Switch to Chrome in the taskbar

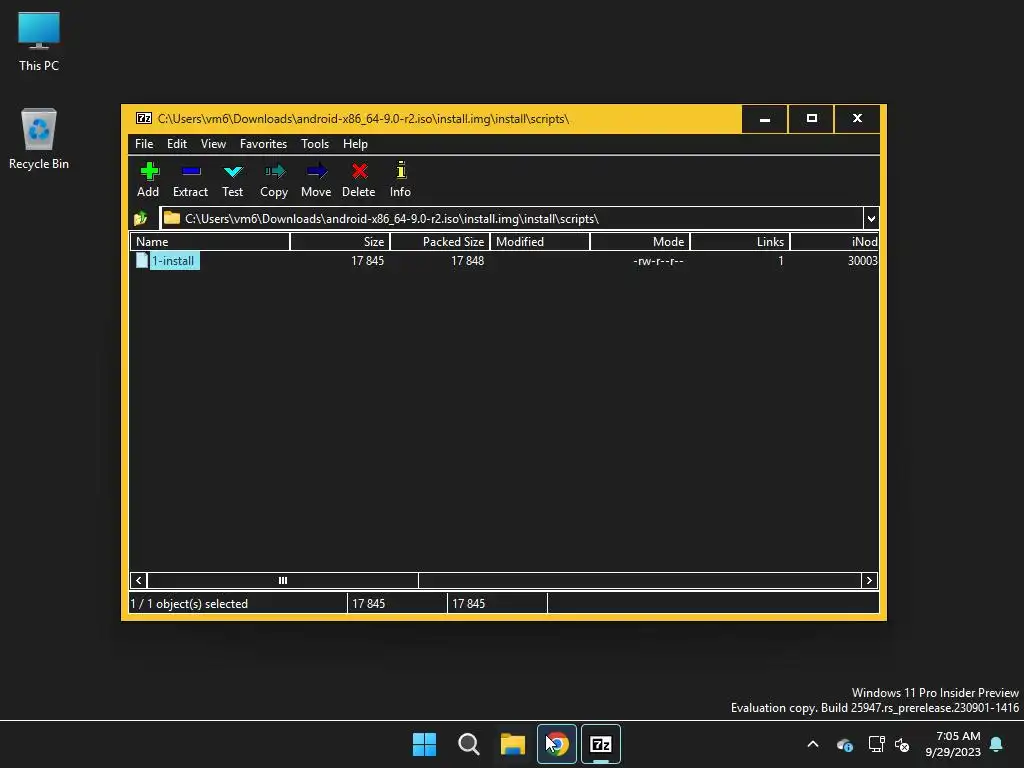(556, 744)
